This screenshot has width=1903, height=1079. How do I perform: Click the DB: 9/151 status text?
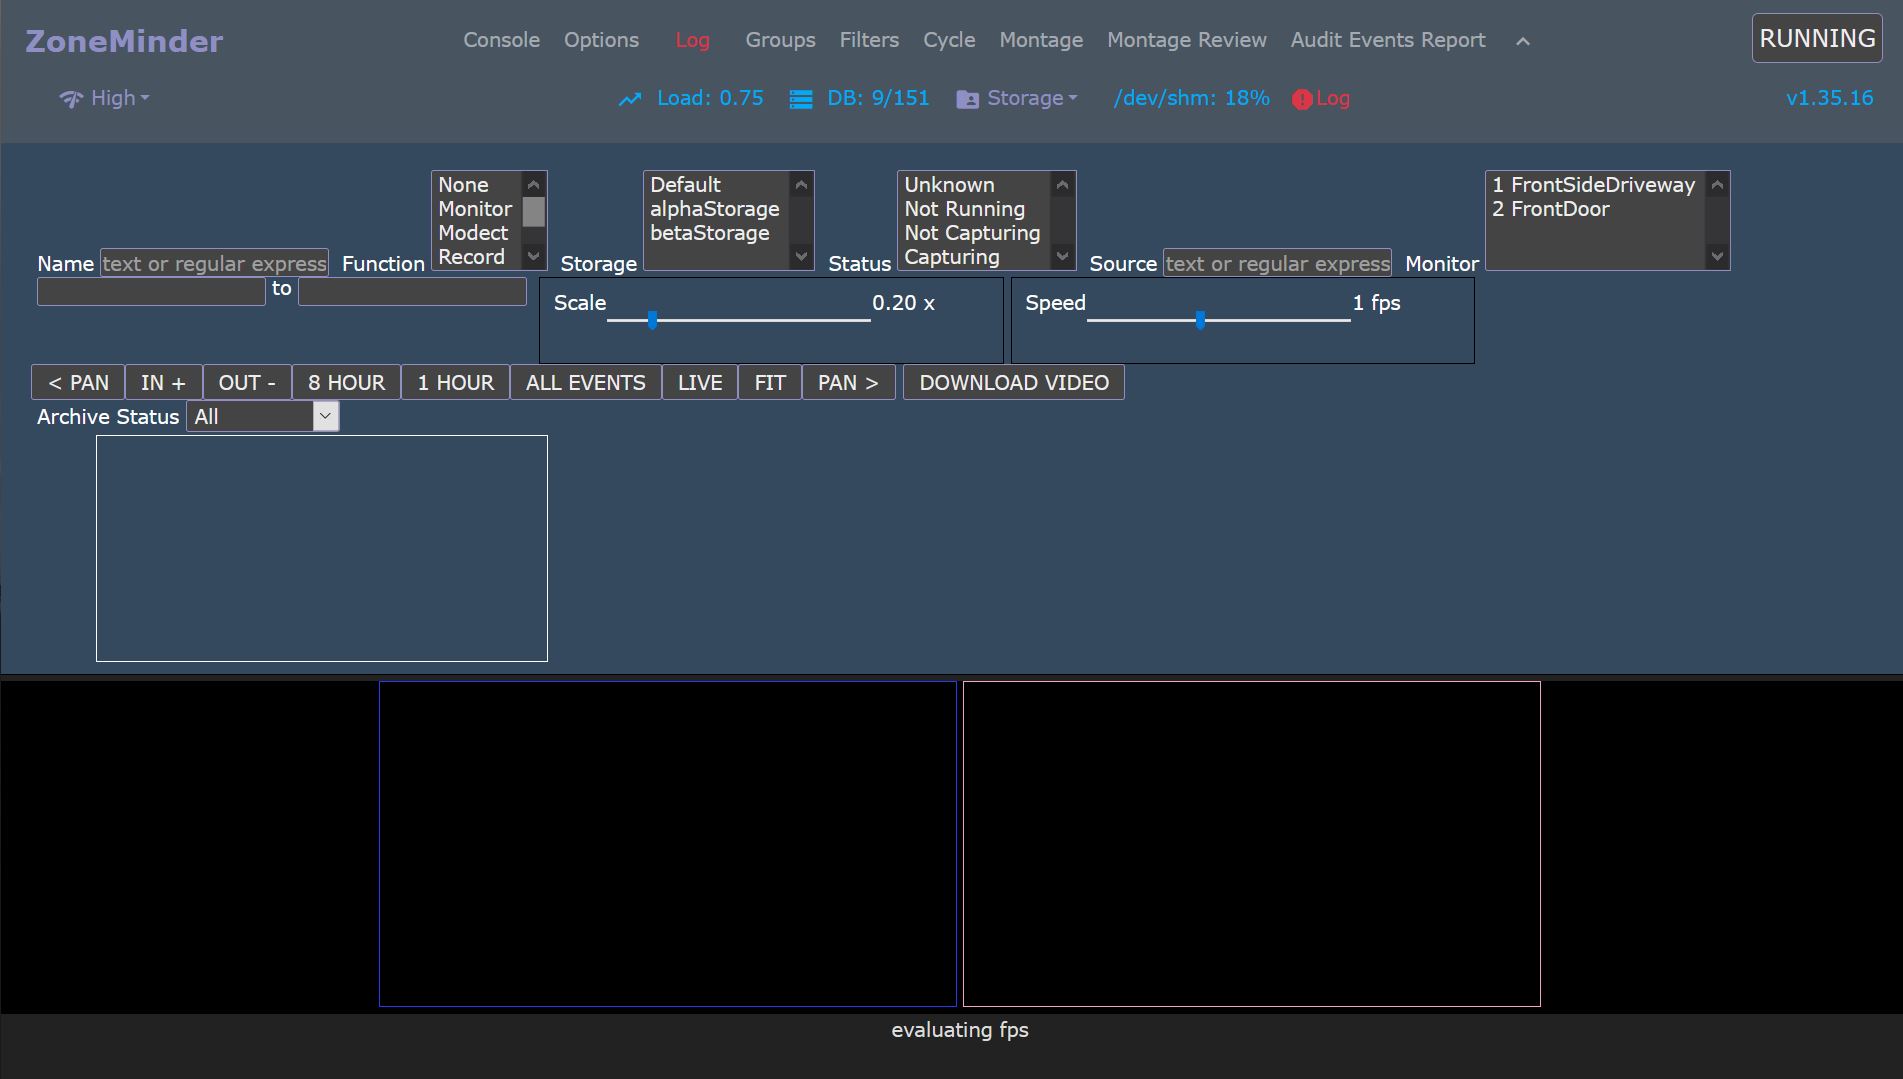click(878, 98)
